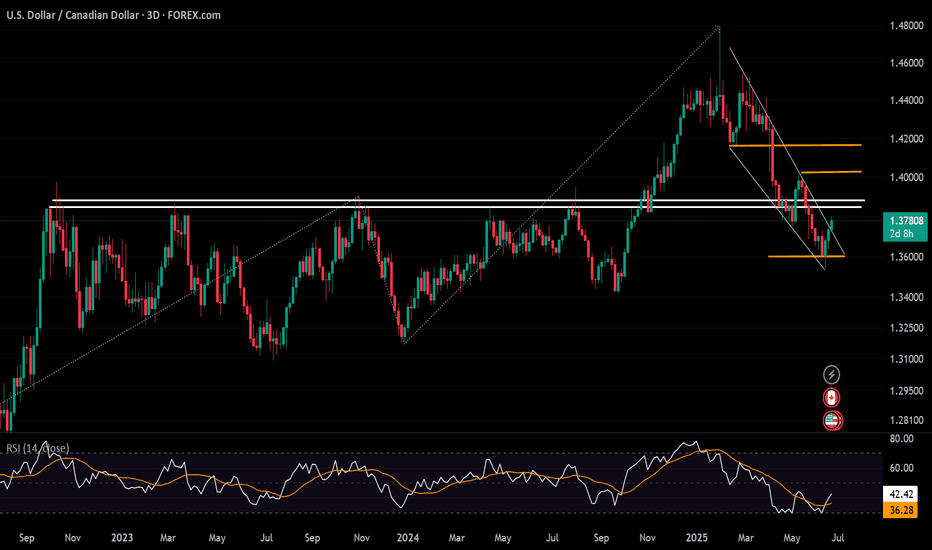Click the 80.00 RSI axis label
932x550 pixels.
click(x=901, y=439)
